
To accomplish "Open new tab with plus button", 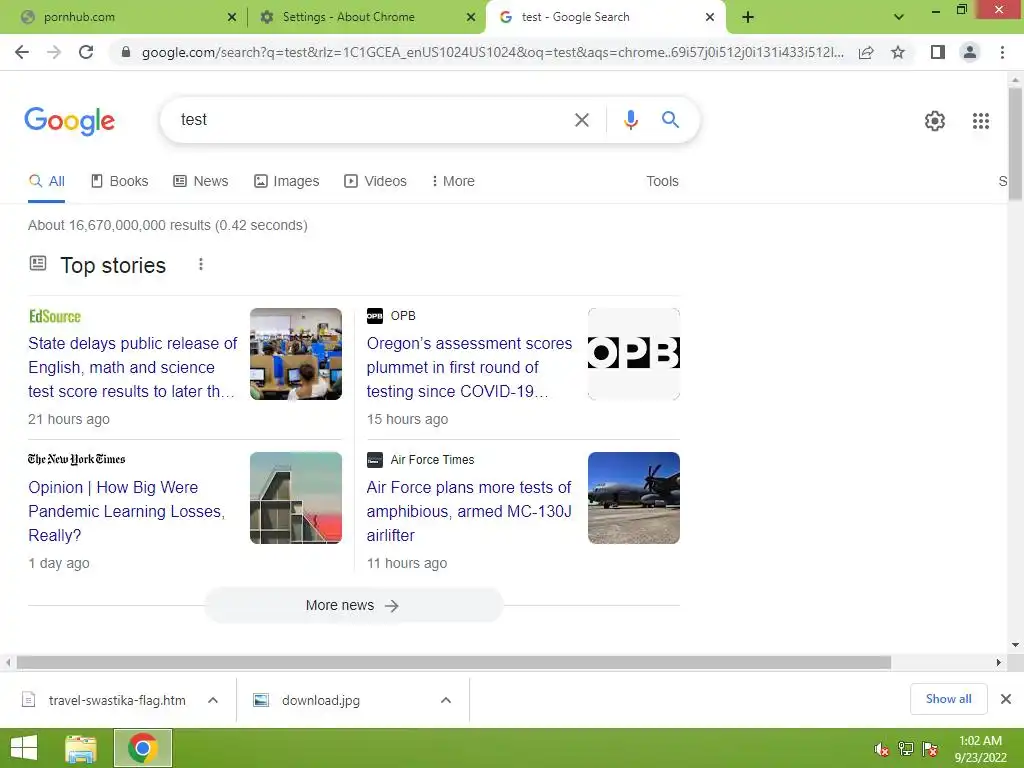I will [748, 17].
